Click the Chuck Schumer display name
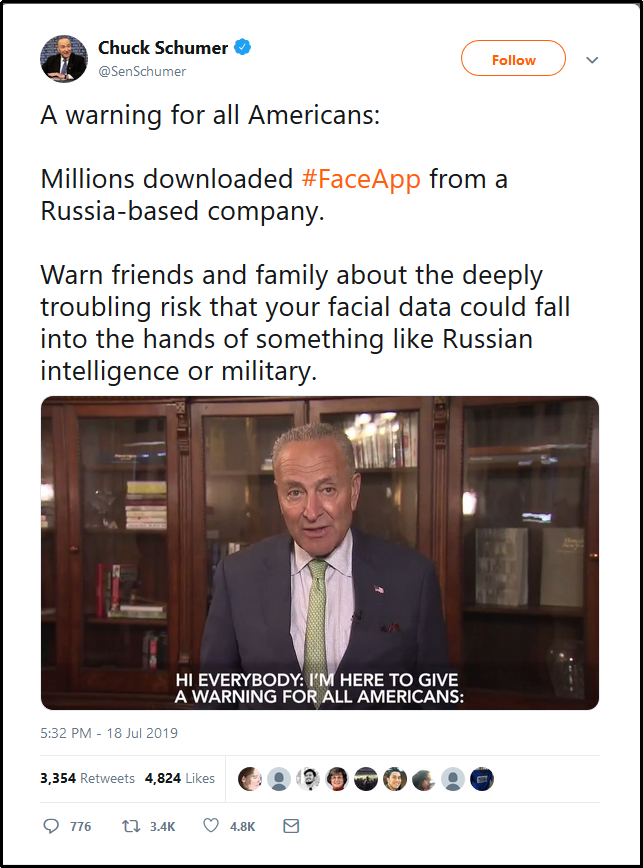643x868 pixels. point(163,48)
